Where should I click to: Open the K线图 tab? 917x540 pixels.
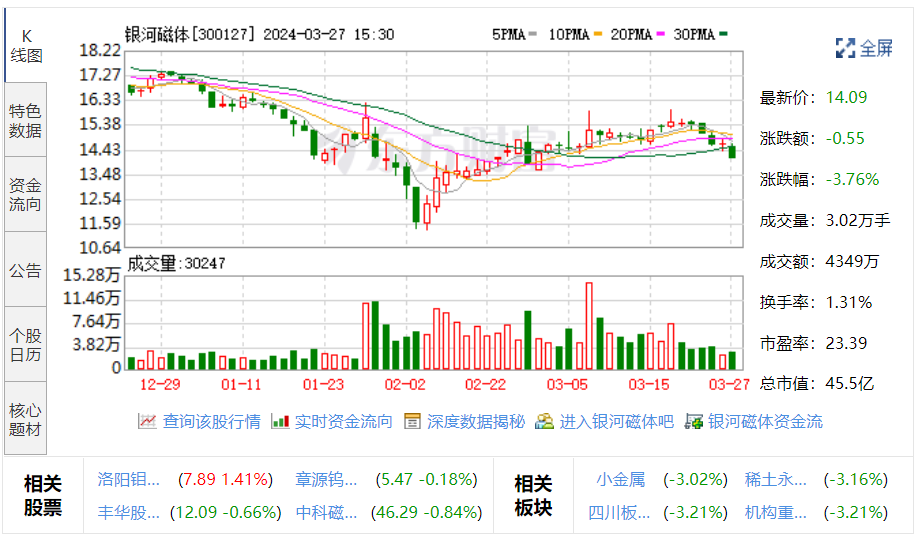pos(26,46)
